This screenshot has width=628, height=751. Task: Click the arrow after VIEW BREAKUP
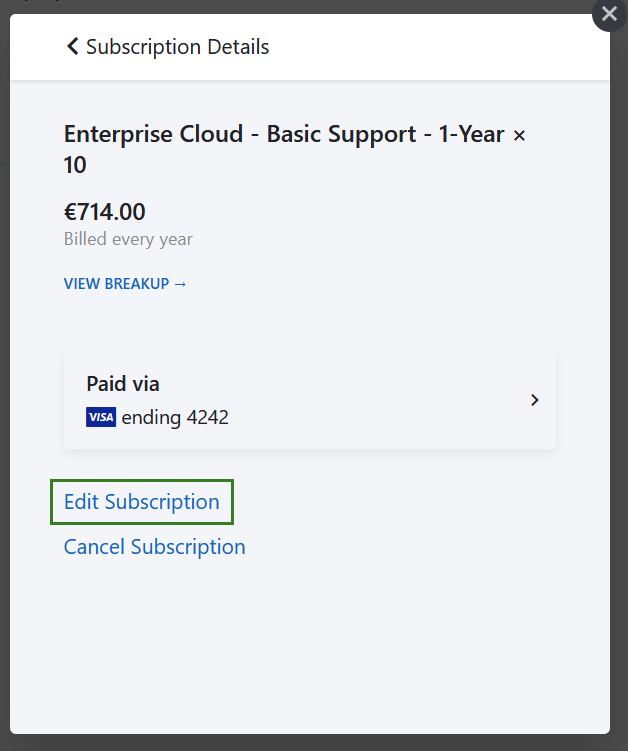(x=180, y=284)
